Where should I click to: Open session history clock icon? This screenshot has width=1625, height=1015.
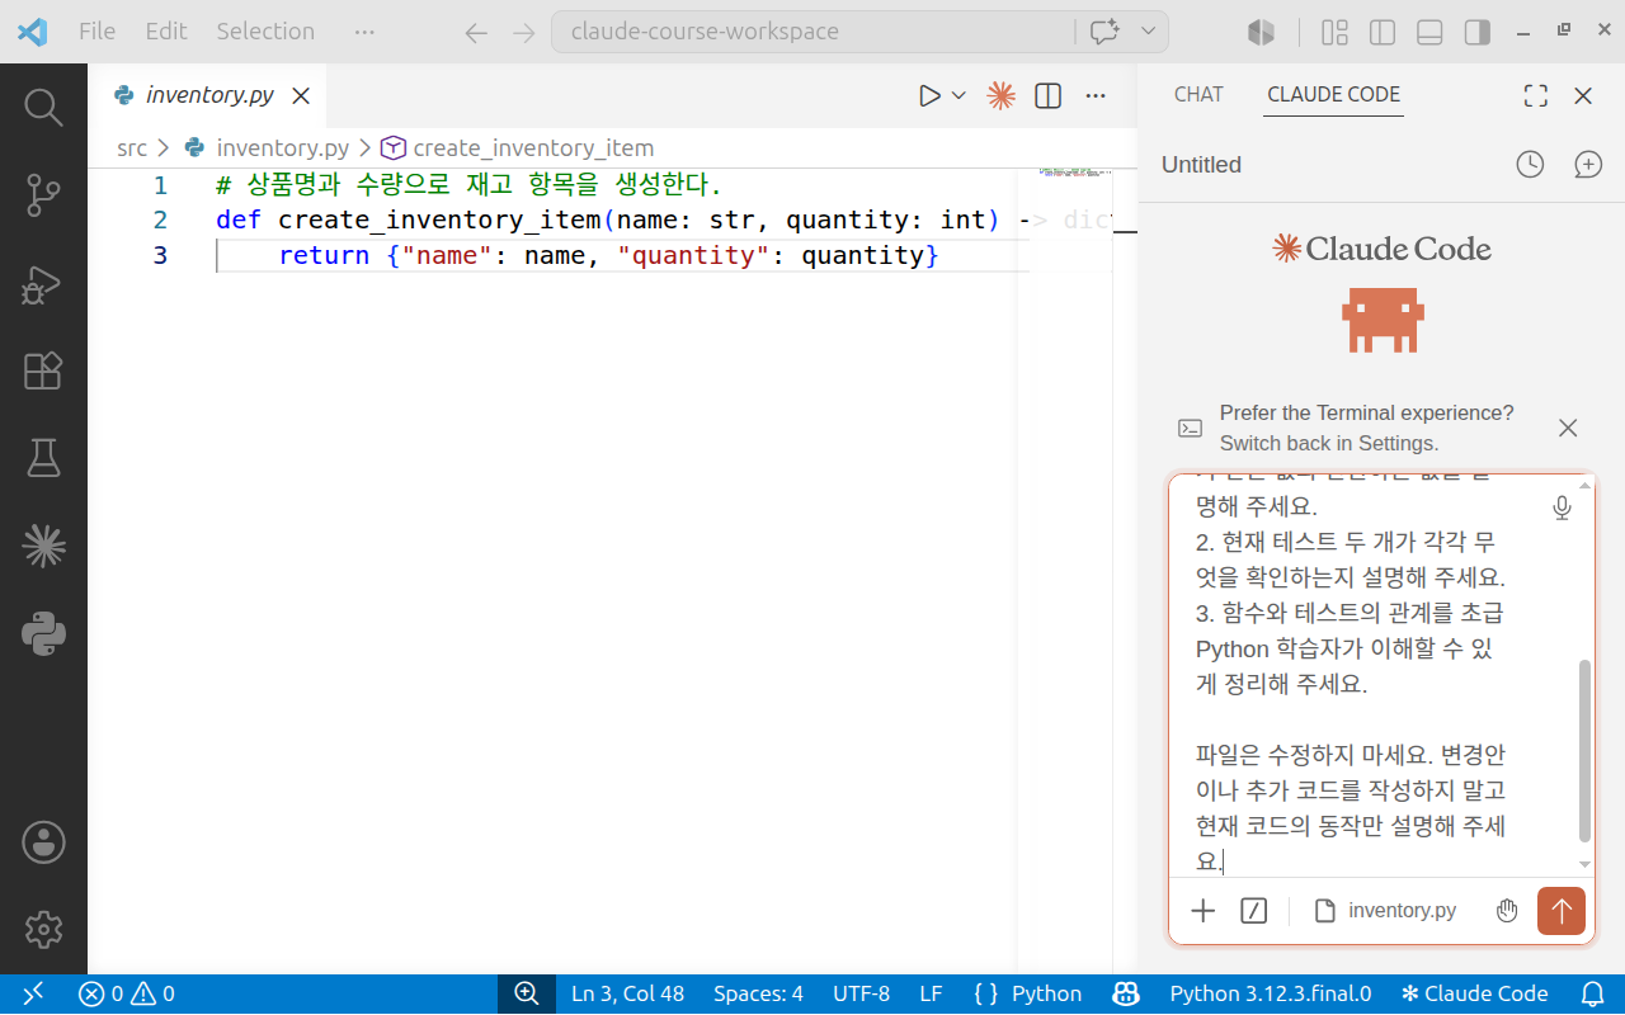click(1530, 164)
